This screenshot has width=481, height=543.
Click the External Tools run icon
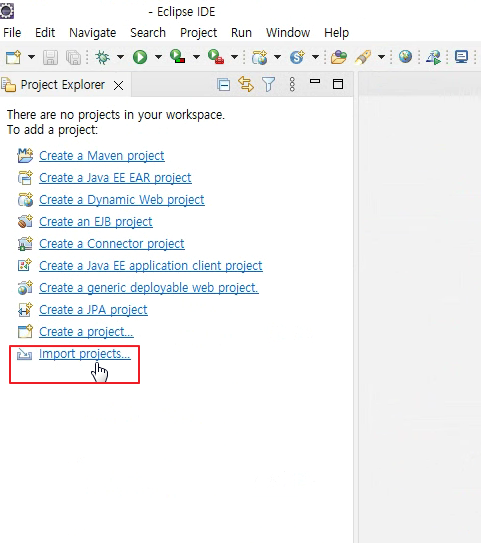tap(216, 57)
